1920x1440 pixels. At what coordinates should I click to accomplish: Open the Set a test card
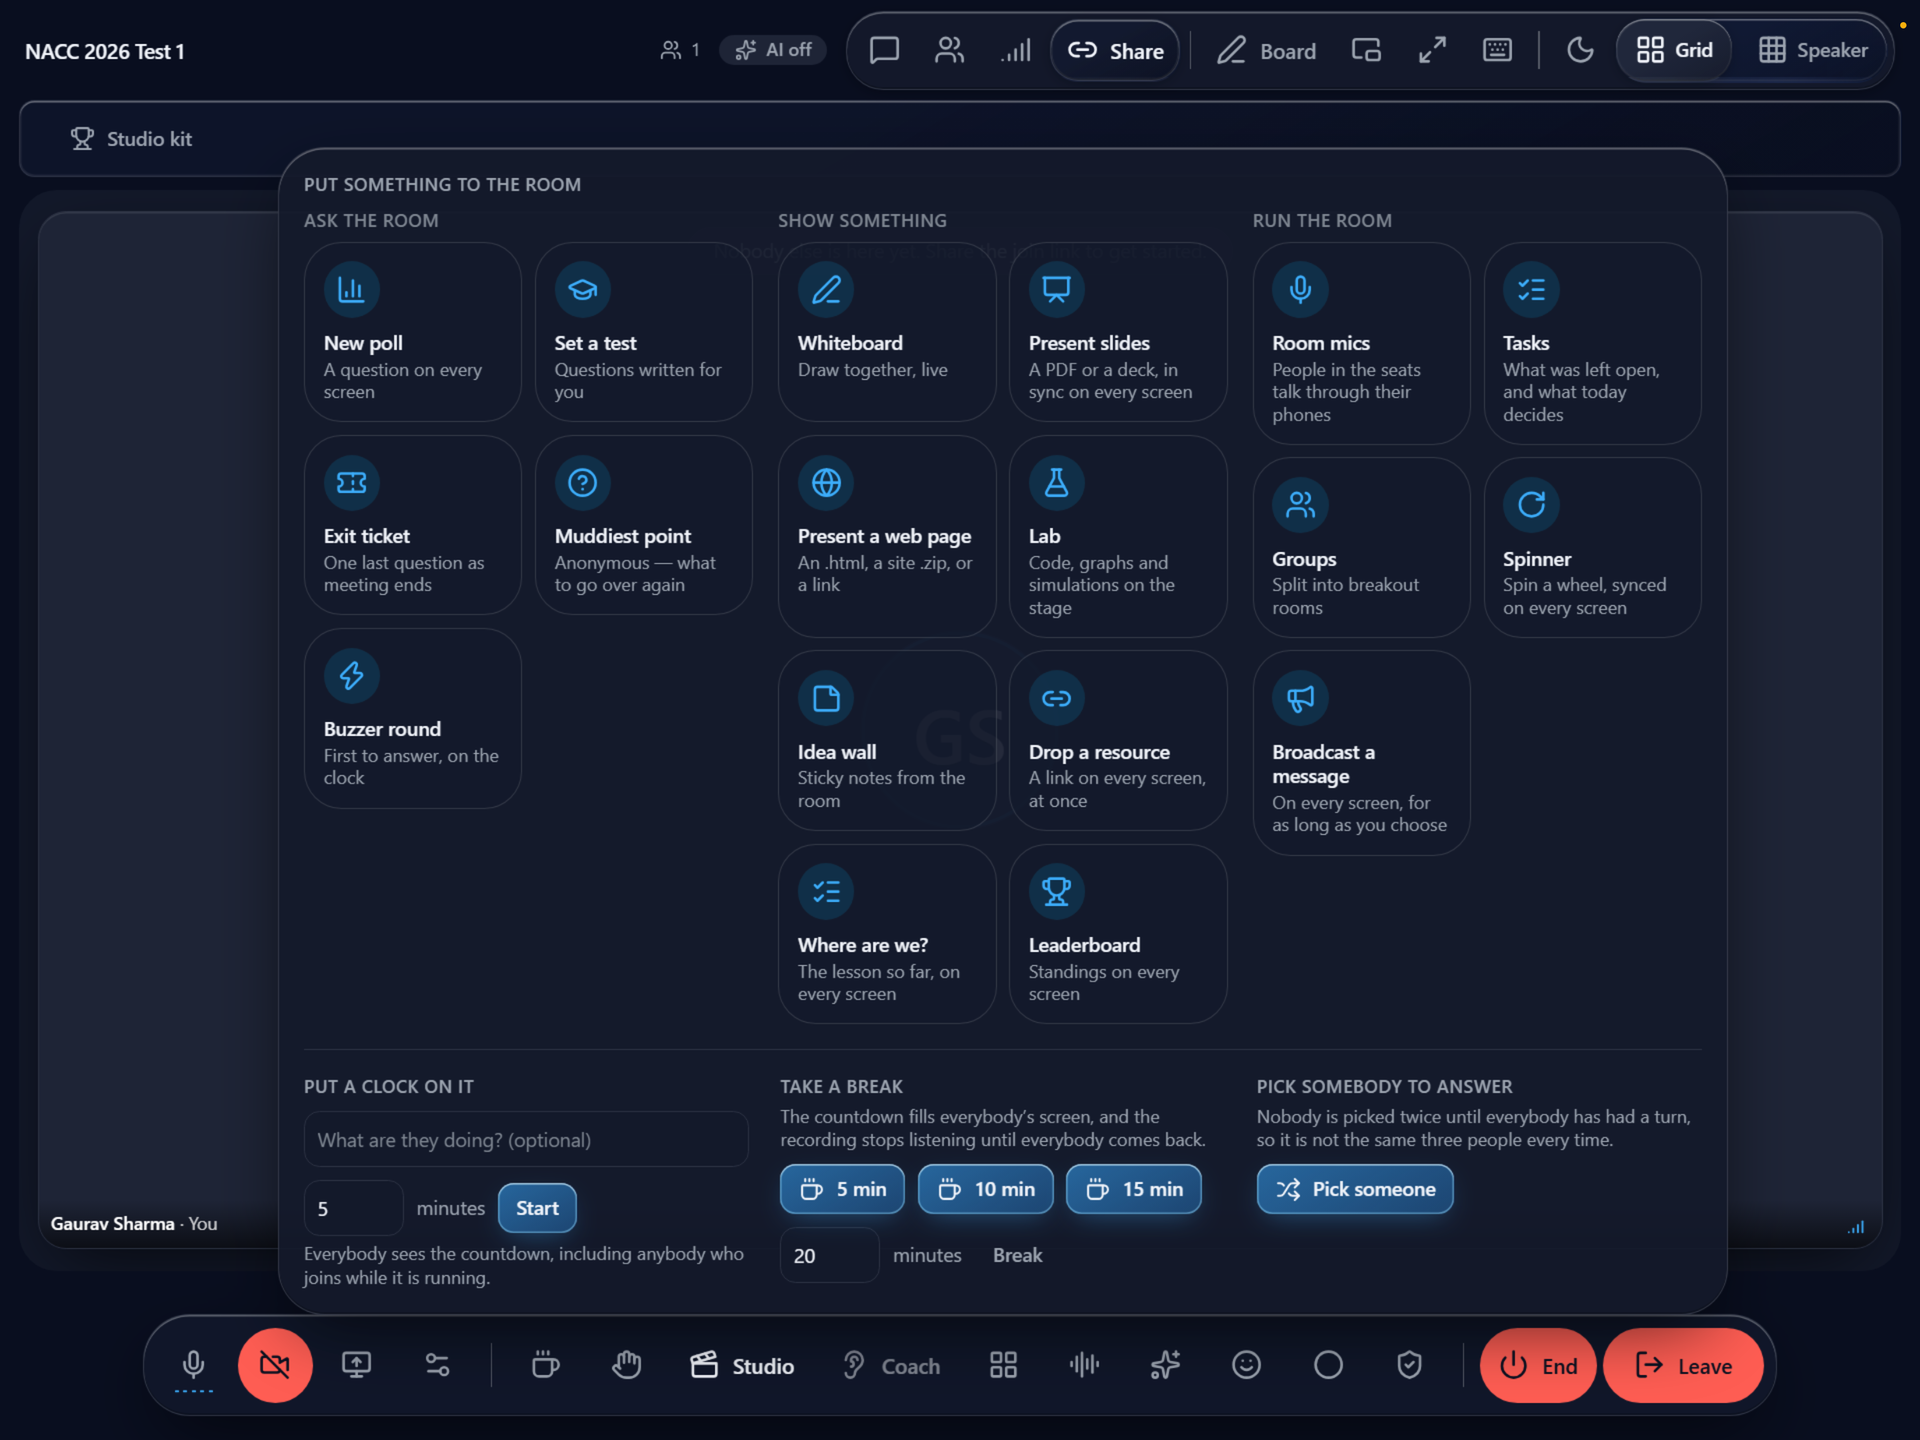point(643,332)
